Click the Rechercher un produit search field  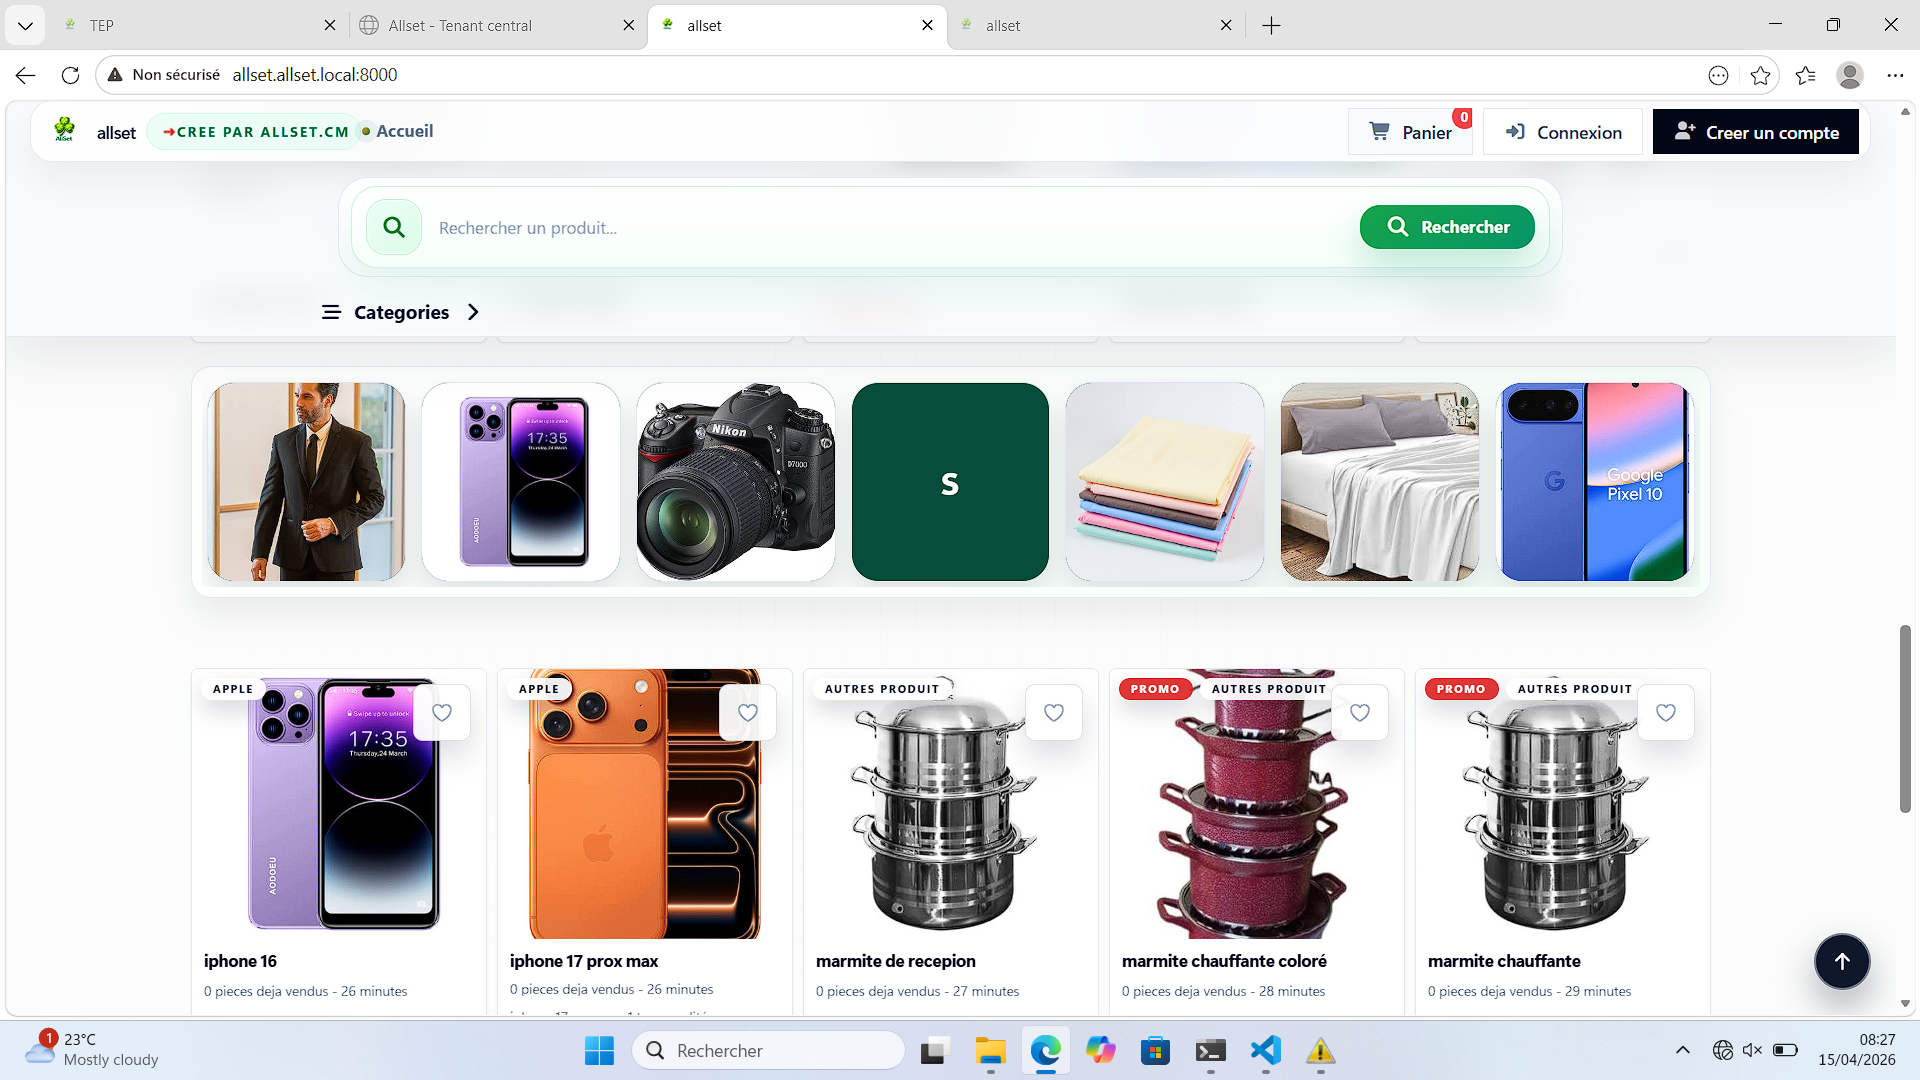click(890, 228)
